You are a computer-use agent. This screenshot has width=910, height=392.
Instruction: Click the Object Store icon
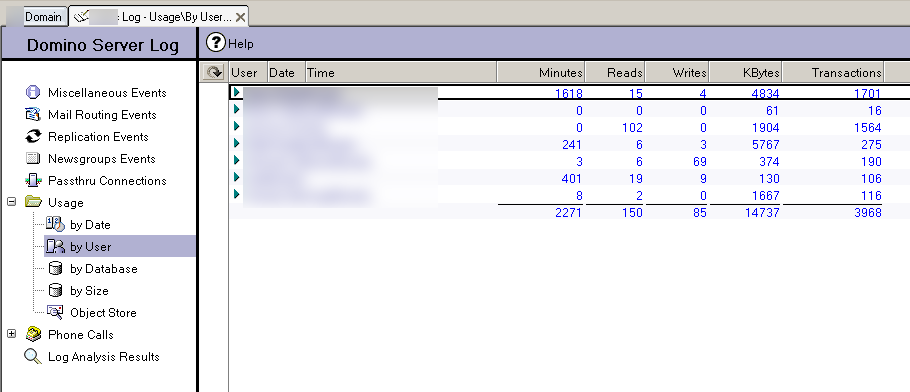click(56, 312)
